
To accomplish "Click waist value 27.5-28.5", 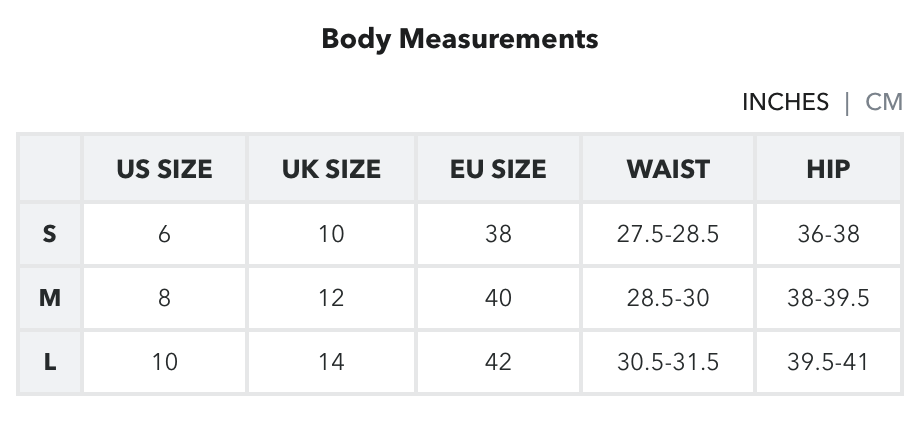I will pos(668,234).
